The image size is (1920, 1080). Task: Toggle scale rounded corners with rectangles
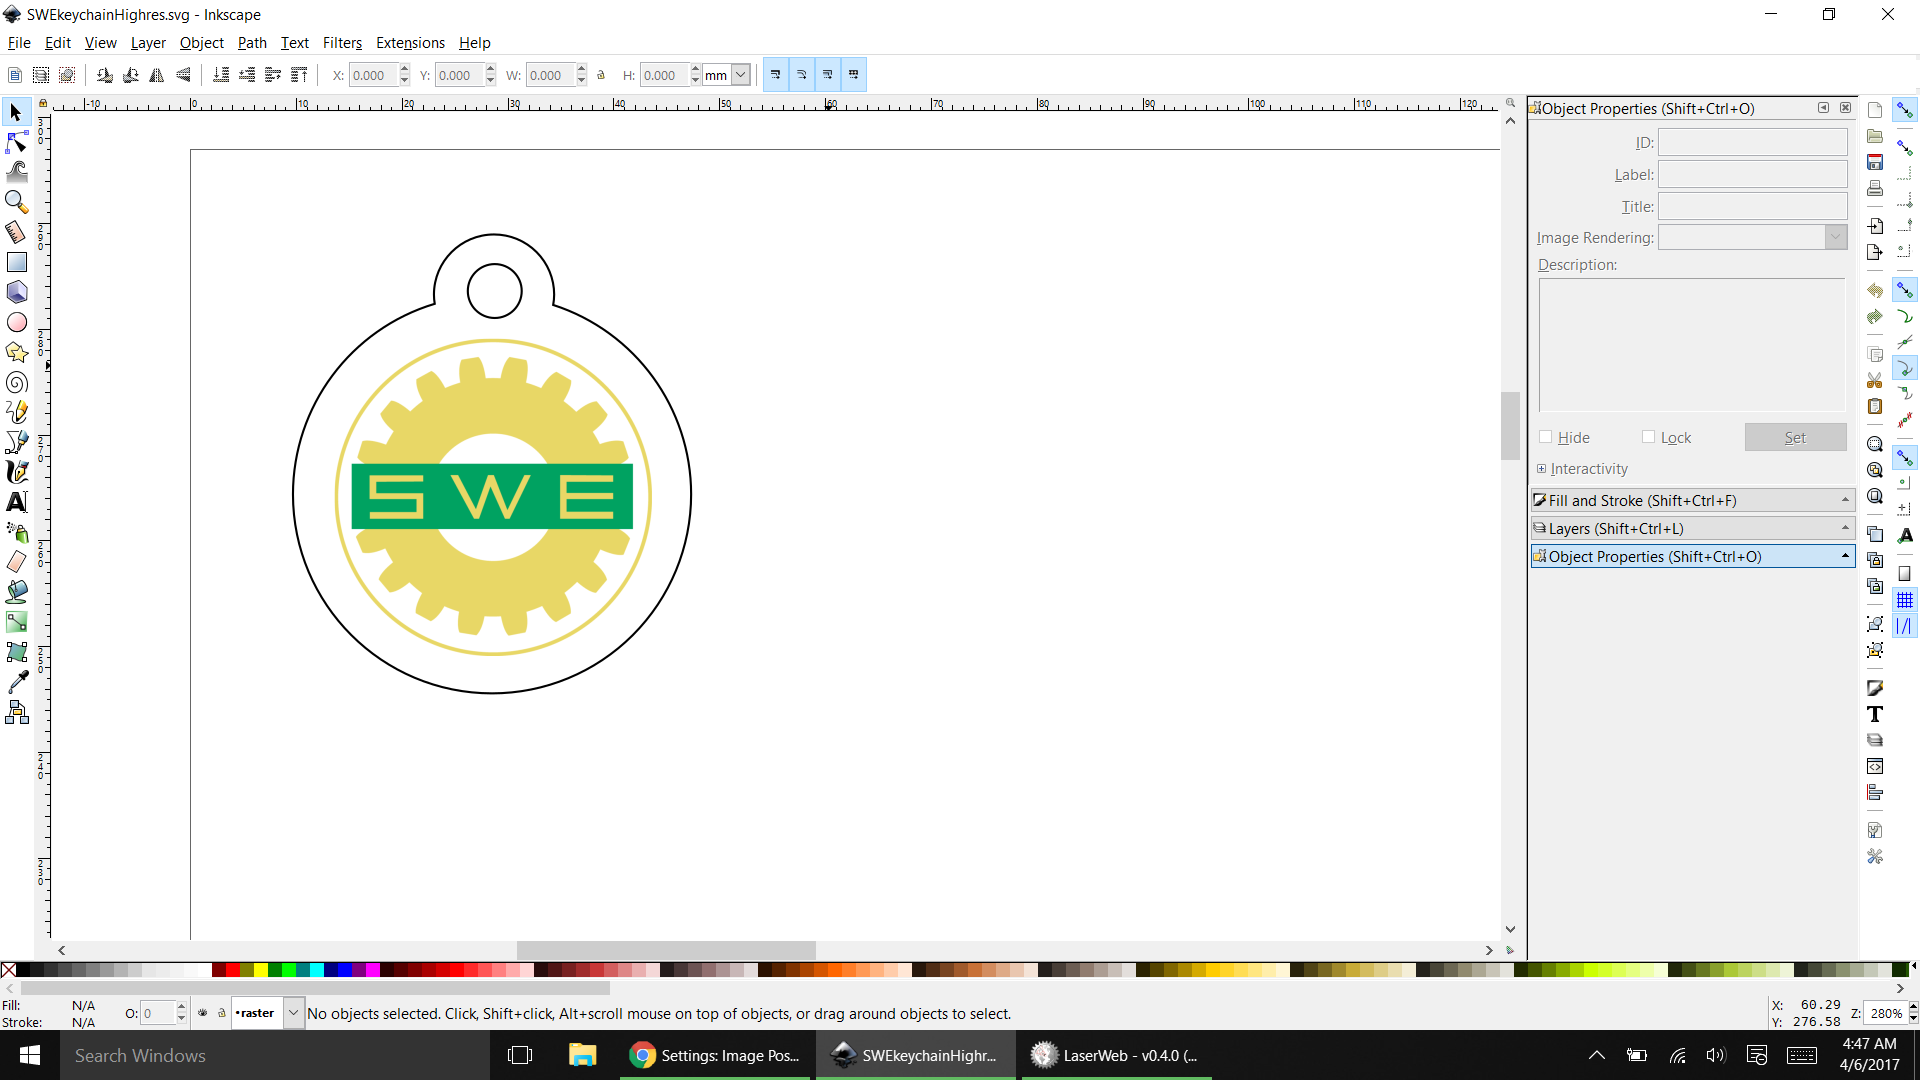pos(802,75)
